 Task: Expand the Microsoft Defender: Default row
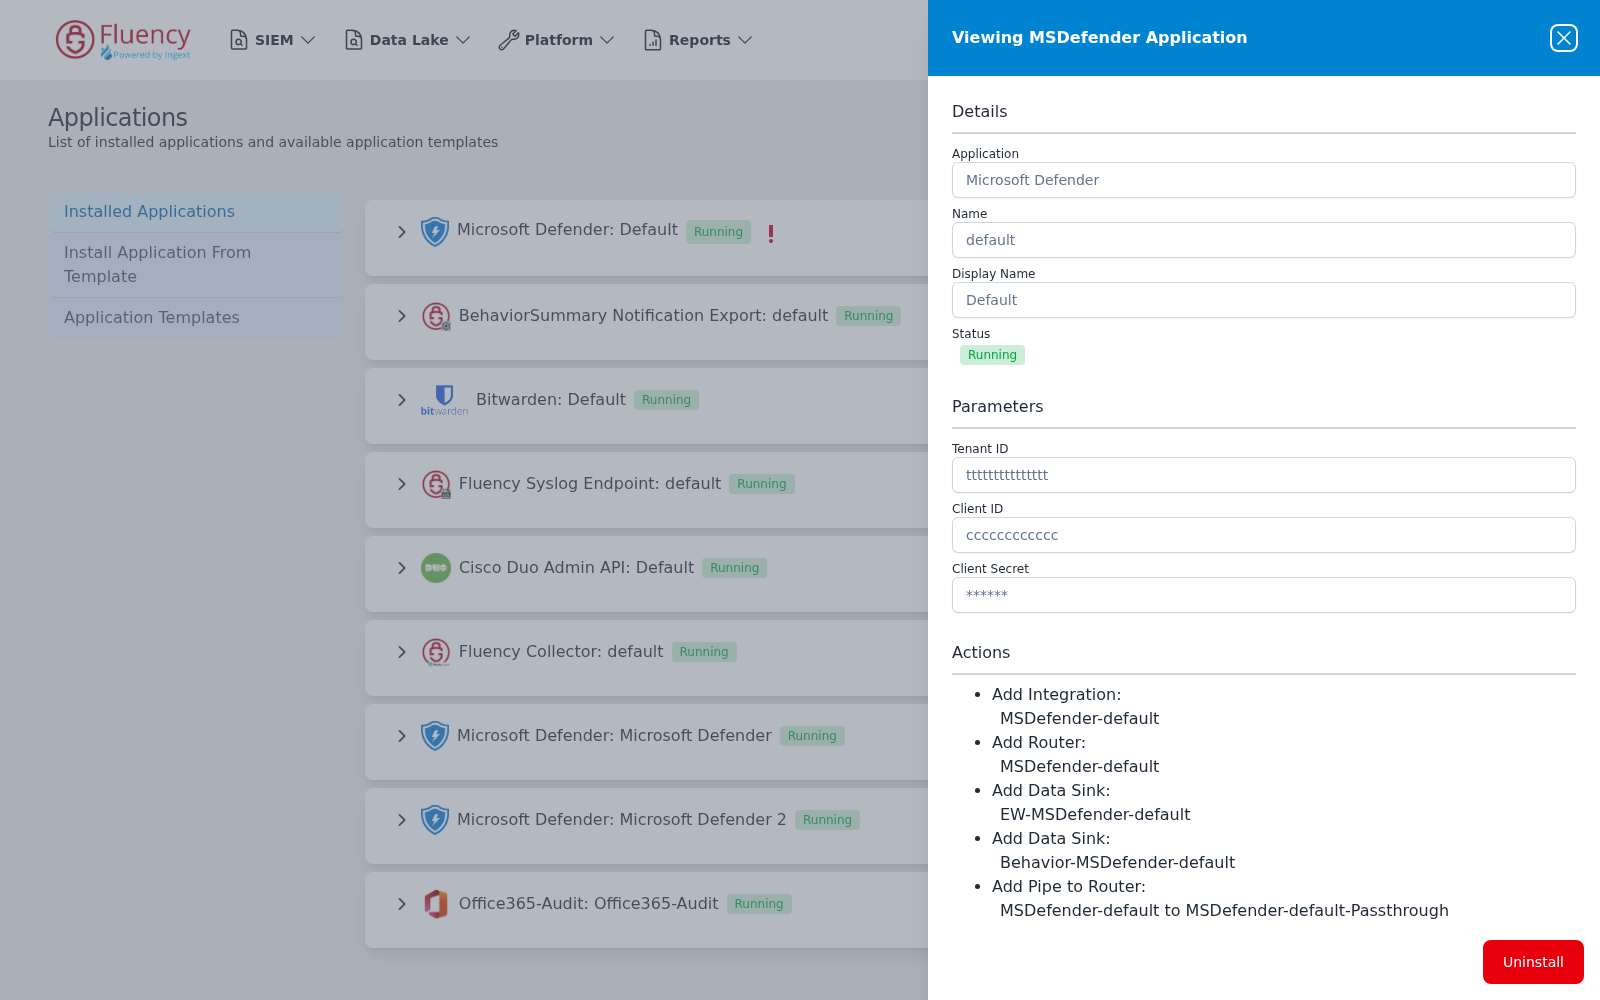[x=402, y=232]
